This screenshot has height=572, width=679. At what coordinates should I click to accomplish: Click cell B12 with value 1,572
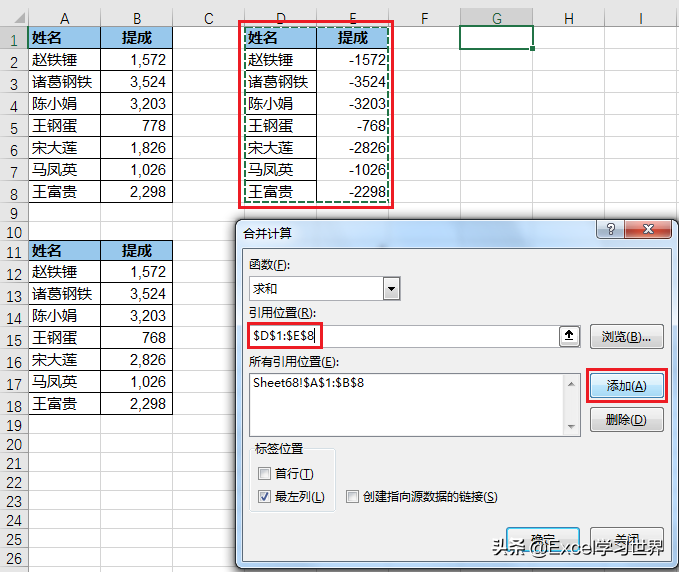(x=136, y=272)
